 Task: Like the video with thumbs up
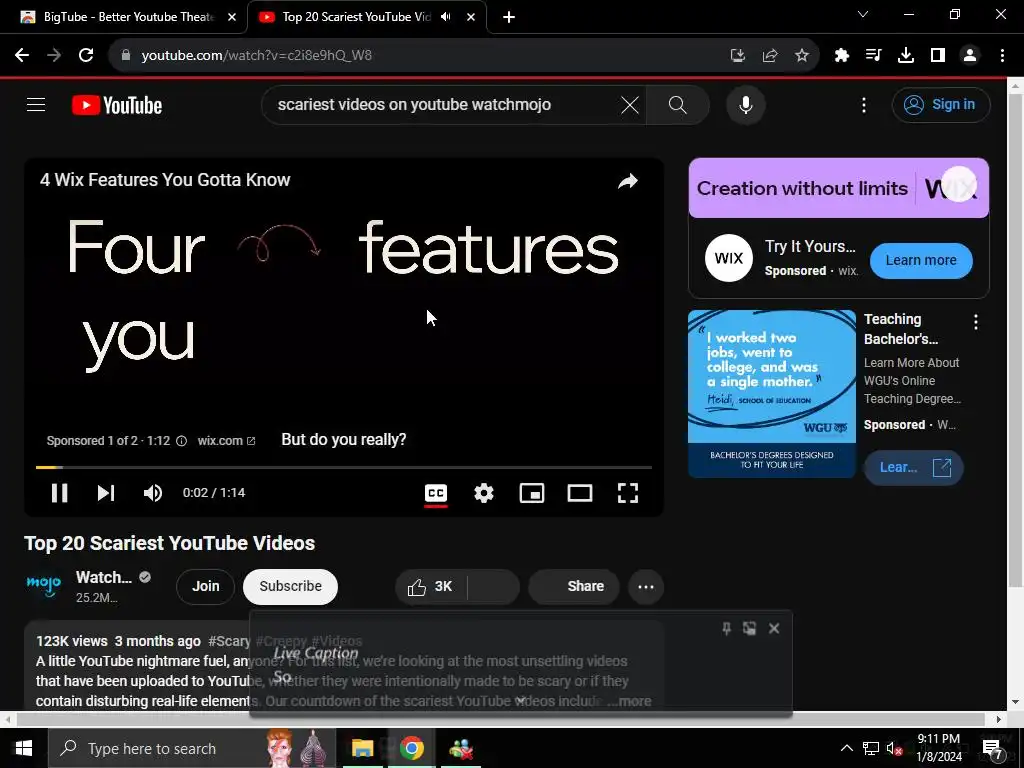click(431, 586)
